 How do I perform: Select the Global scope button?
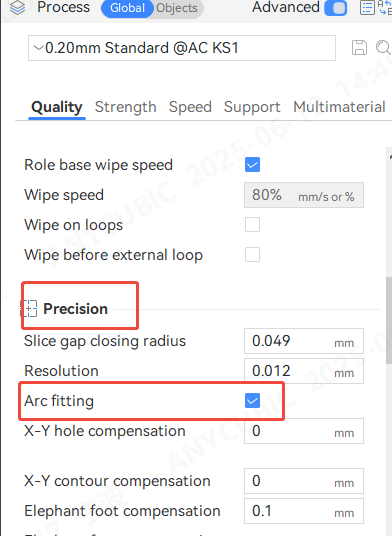point(127,8)
